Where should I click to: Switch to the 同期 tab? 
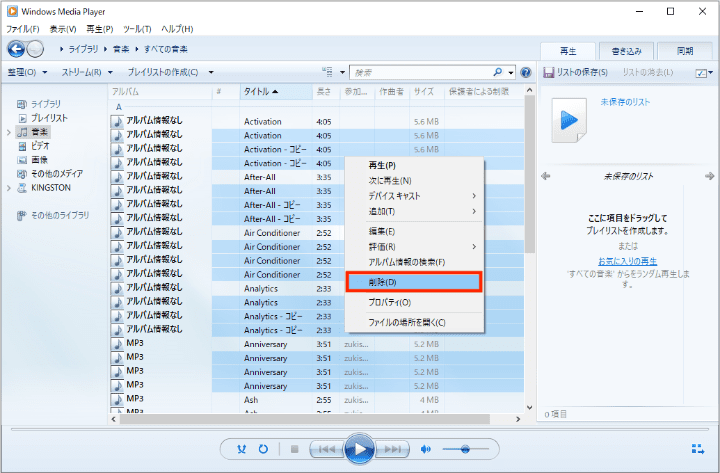pyautogui.click(x=685, y=51)
